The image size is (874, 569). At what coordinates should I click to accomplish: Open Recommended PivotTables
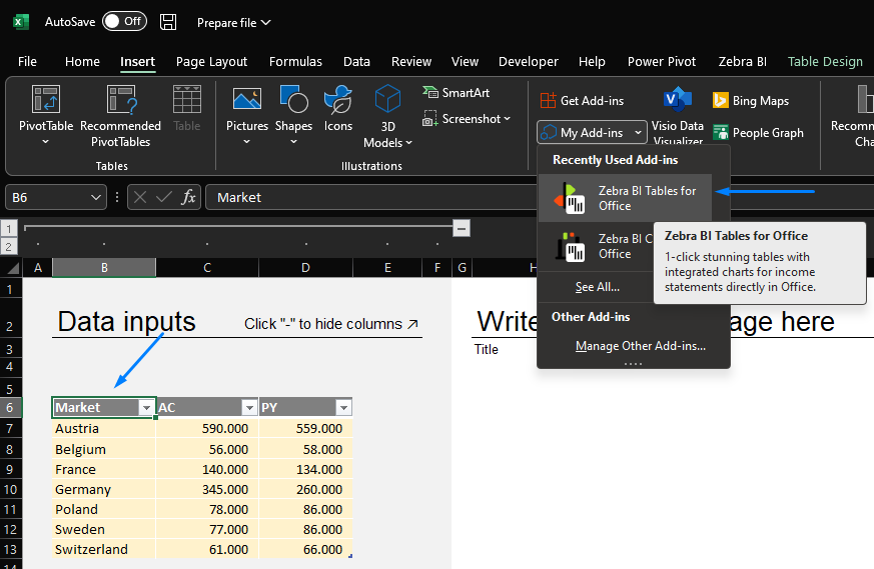[x=120, y=116]
